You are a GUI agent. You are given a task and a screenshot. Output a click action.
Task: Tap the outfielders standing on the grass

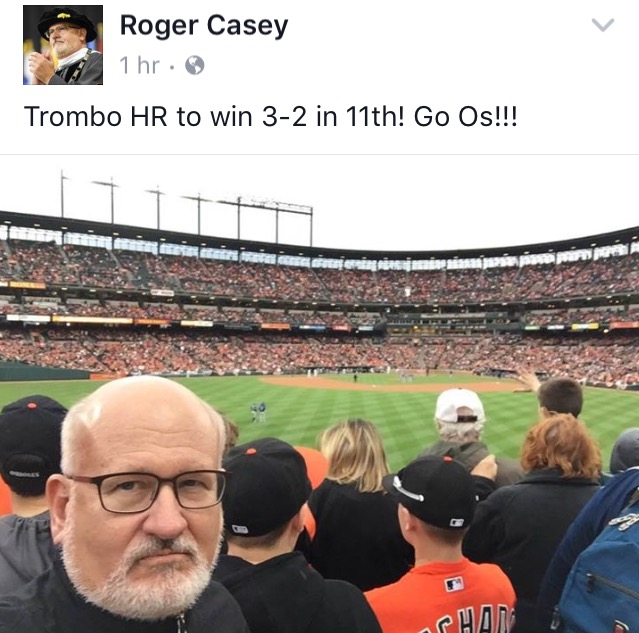[x=258, y=412]
